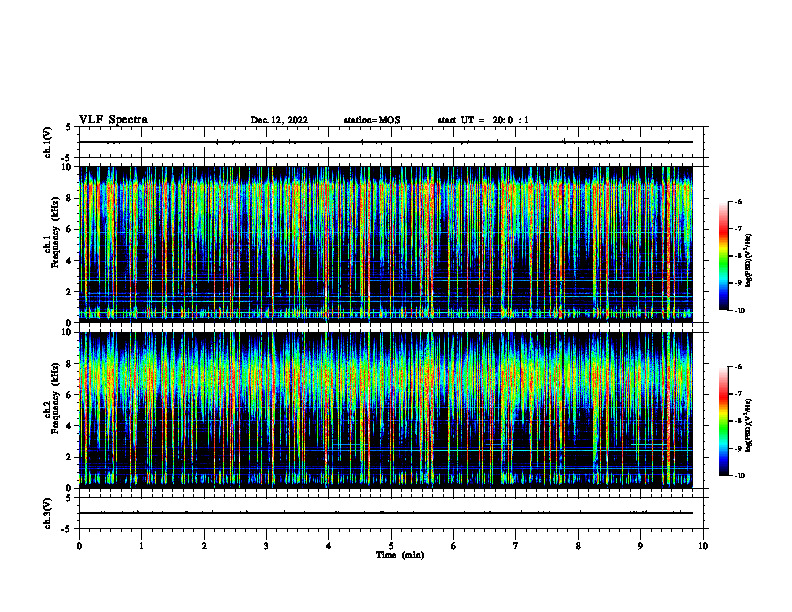Screen dimensions: 792x612
Task: Click the "VLF Spectra" title text
Action: [113, 119]
